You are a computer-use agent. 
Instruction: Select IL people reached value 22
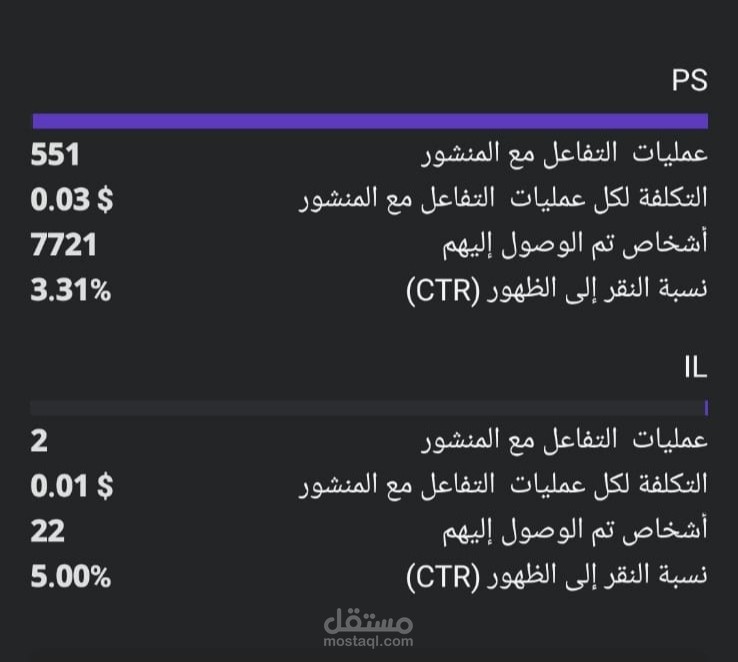tap(48, 531)
